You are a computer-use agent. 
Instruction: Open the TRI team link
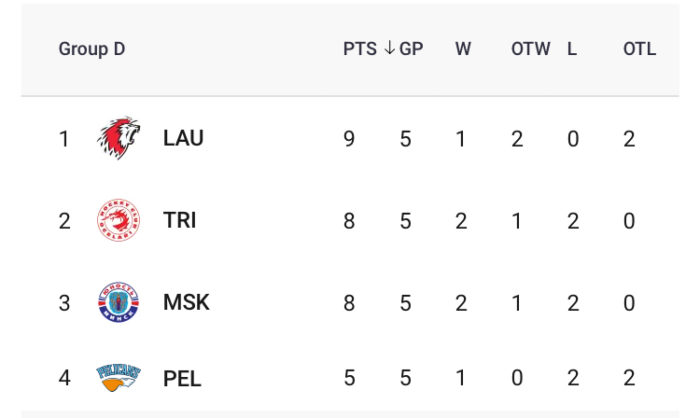point(179,220)
